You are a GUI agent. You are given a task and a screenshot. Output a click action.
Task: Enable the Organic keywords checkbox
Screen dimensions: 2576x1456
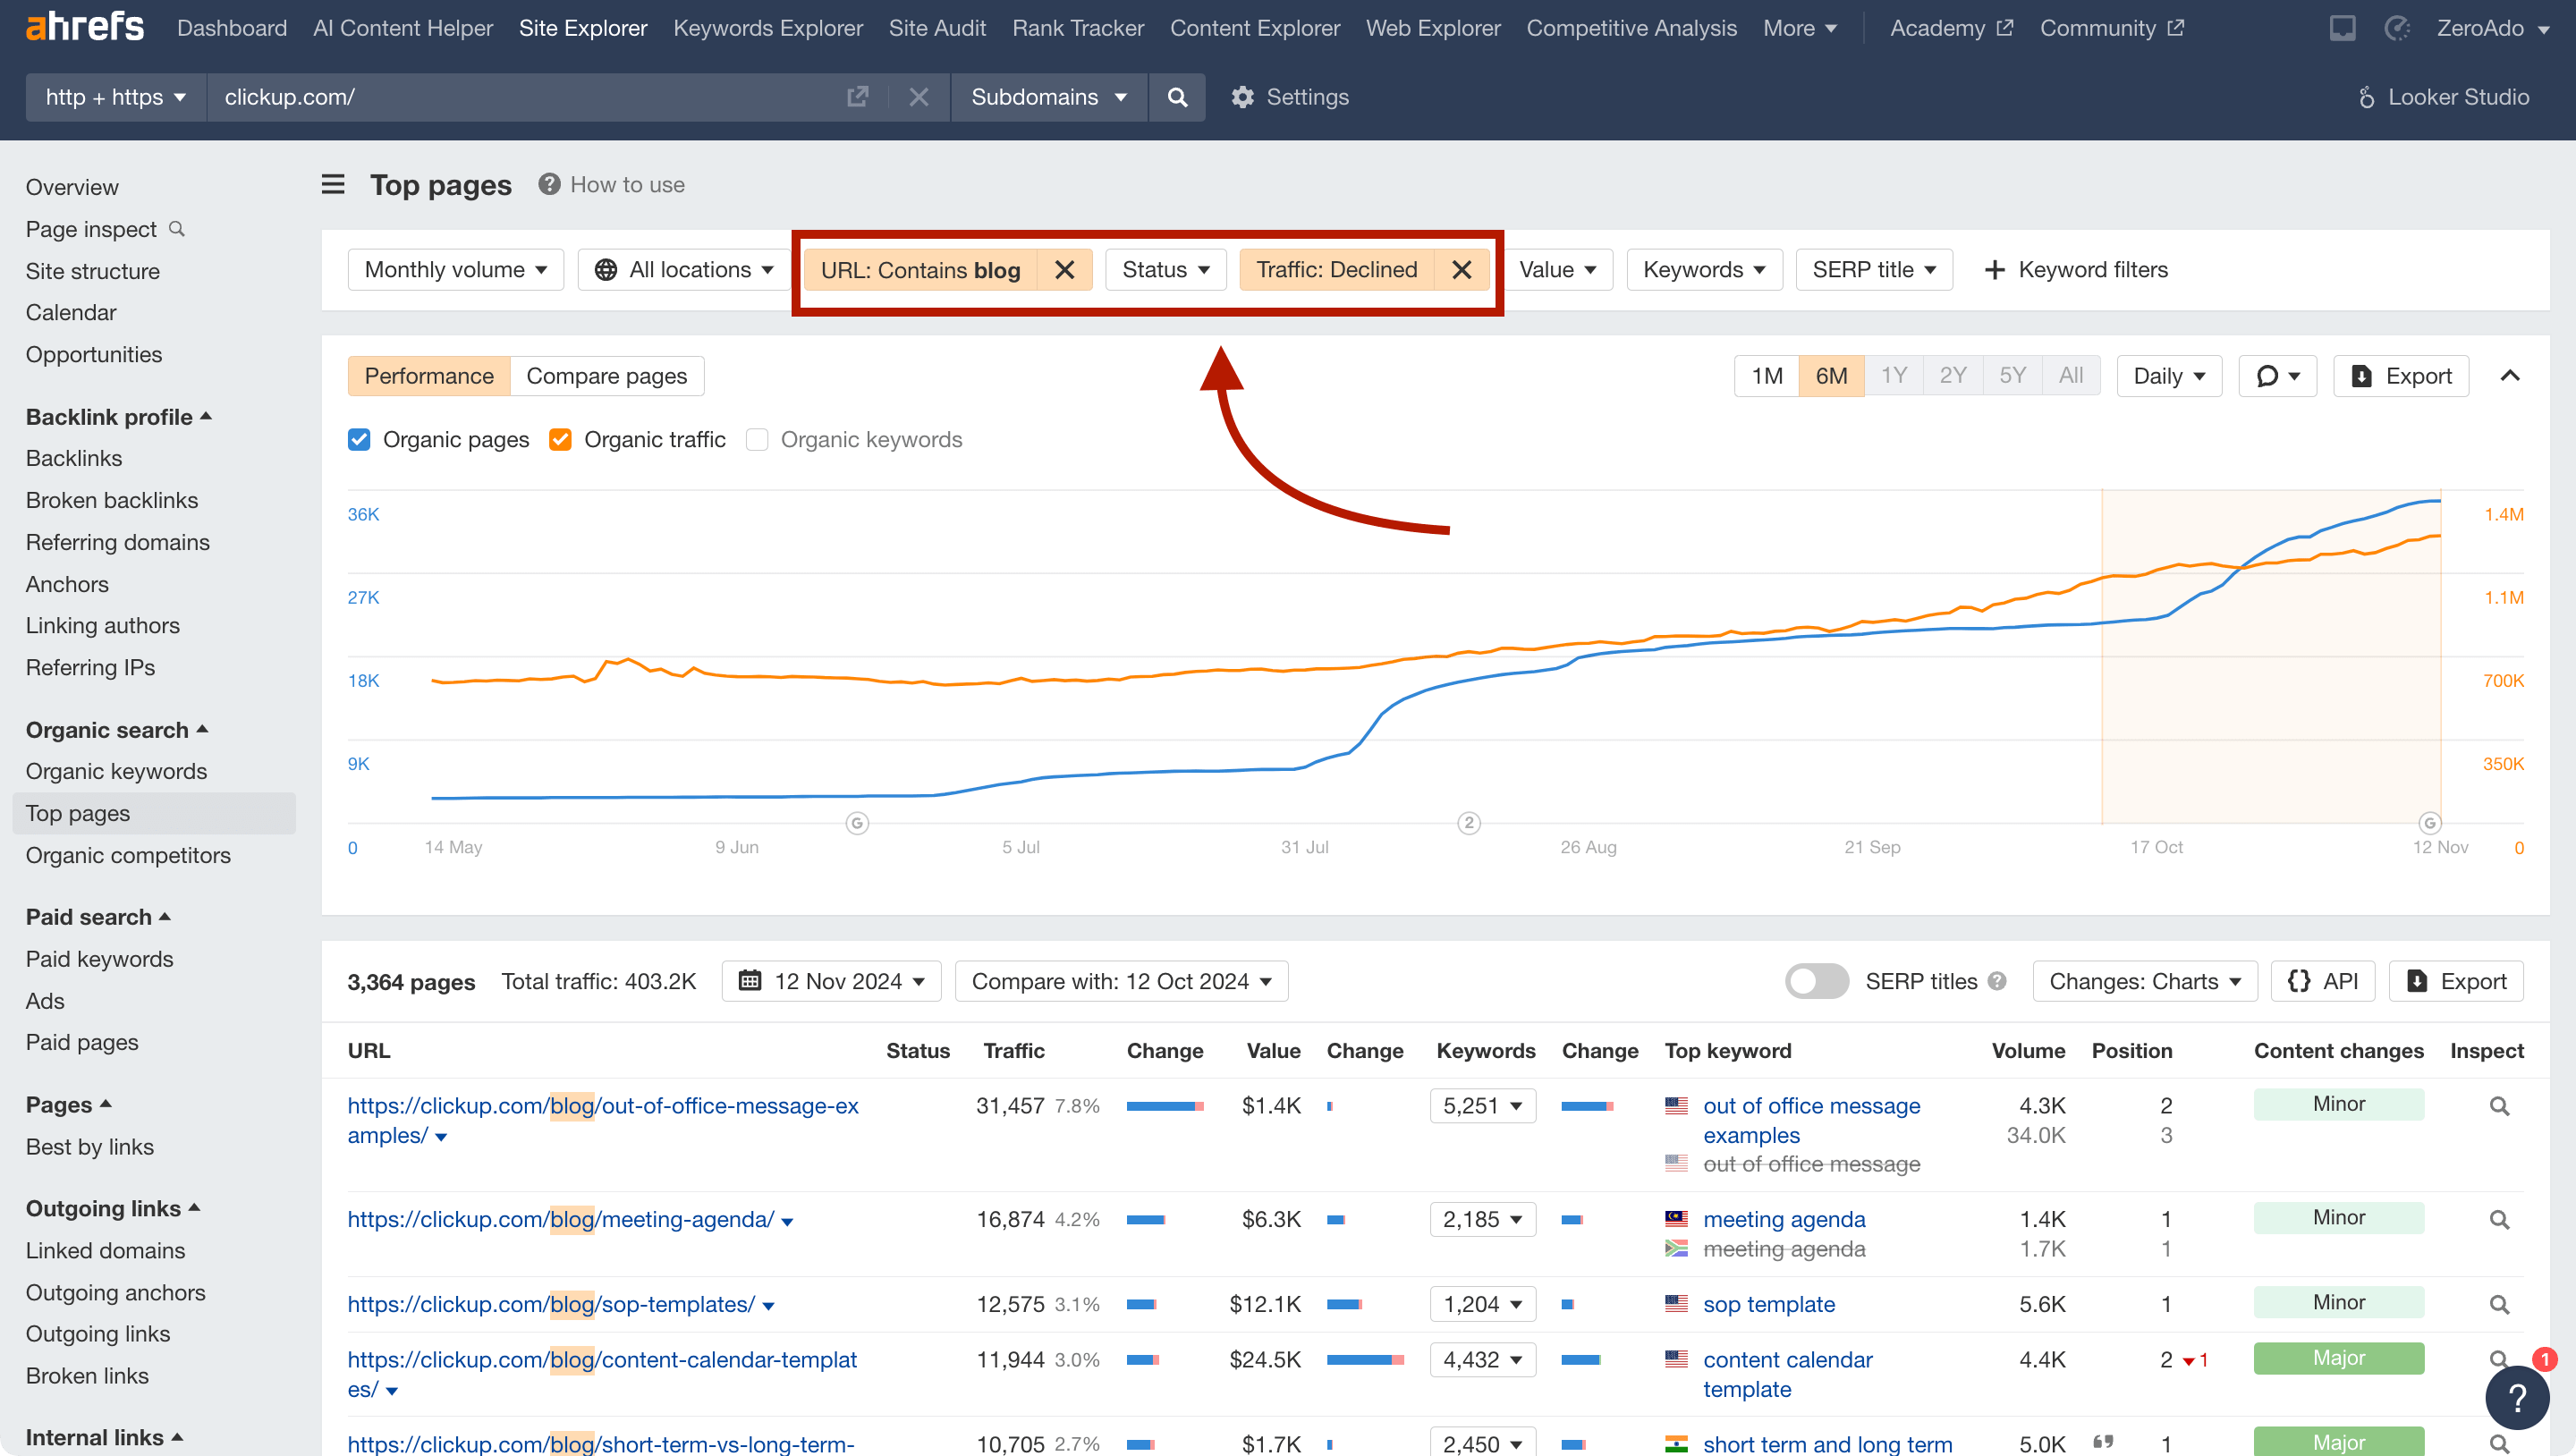click(757, 439)
